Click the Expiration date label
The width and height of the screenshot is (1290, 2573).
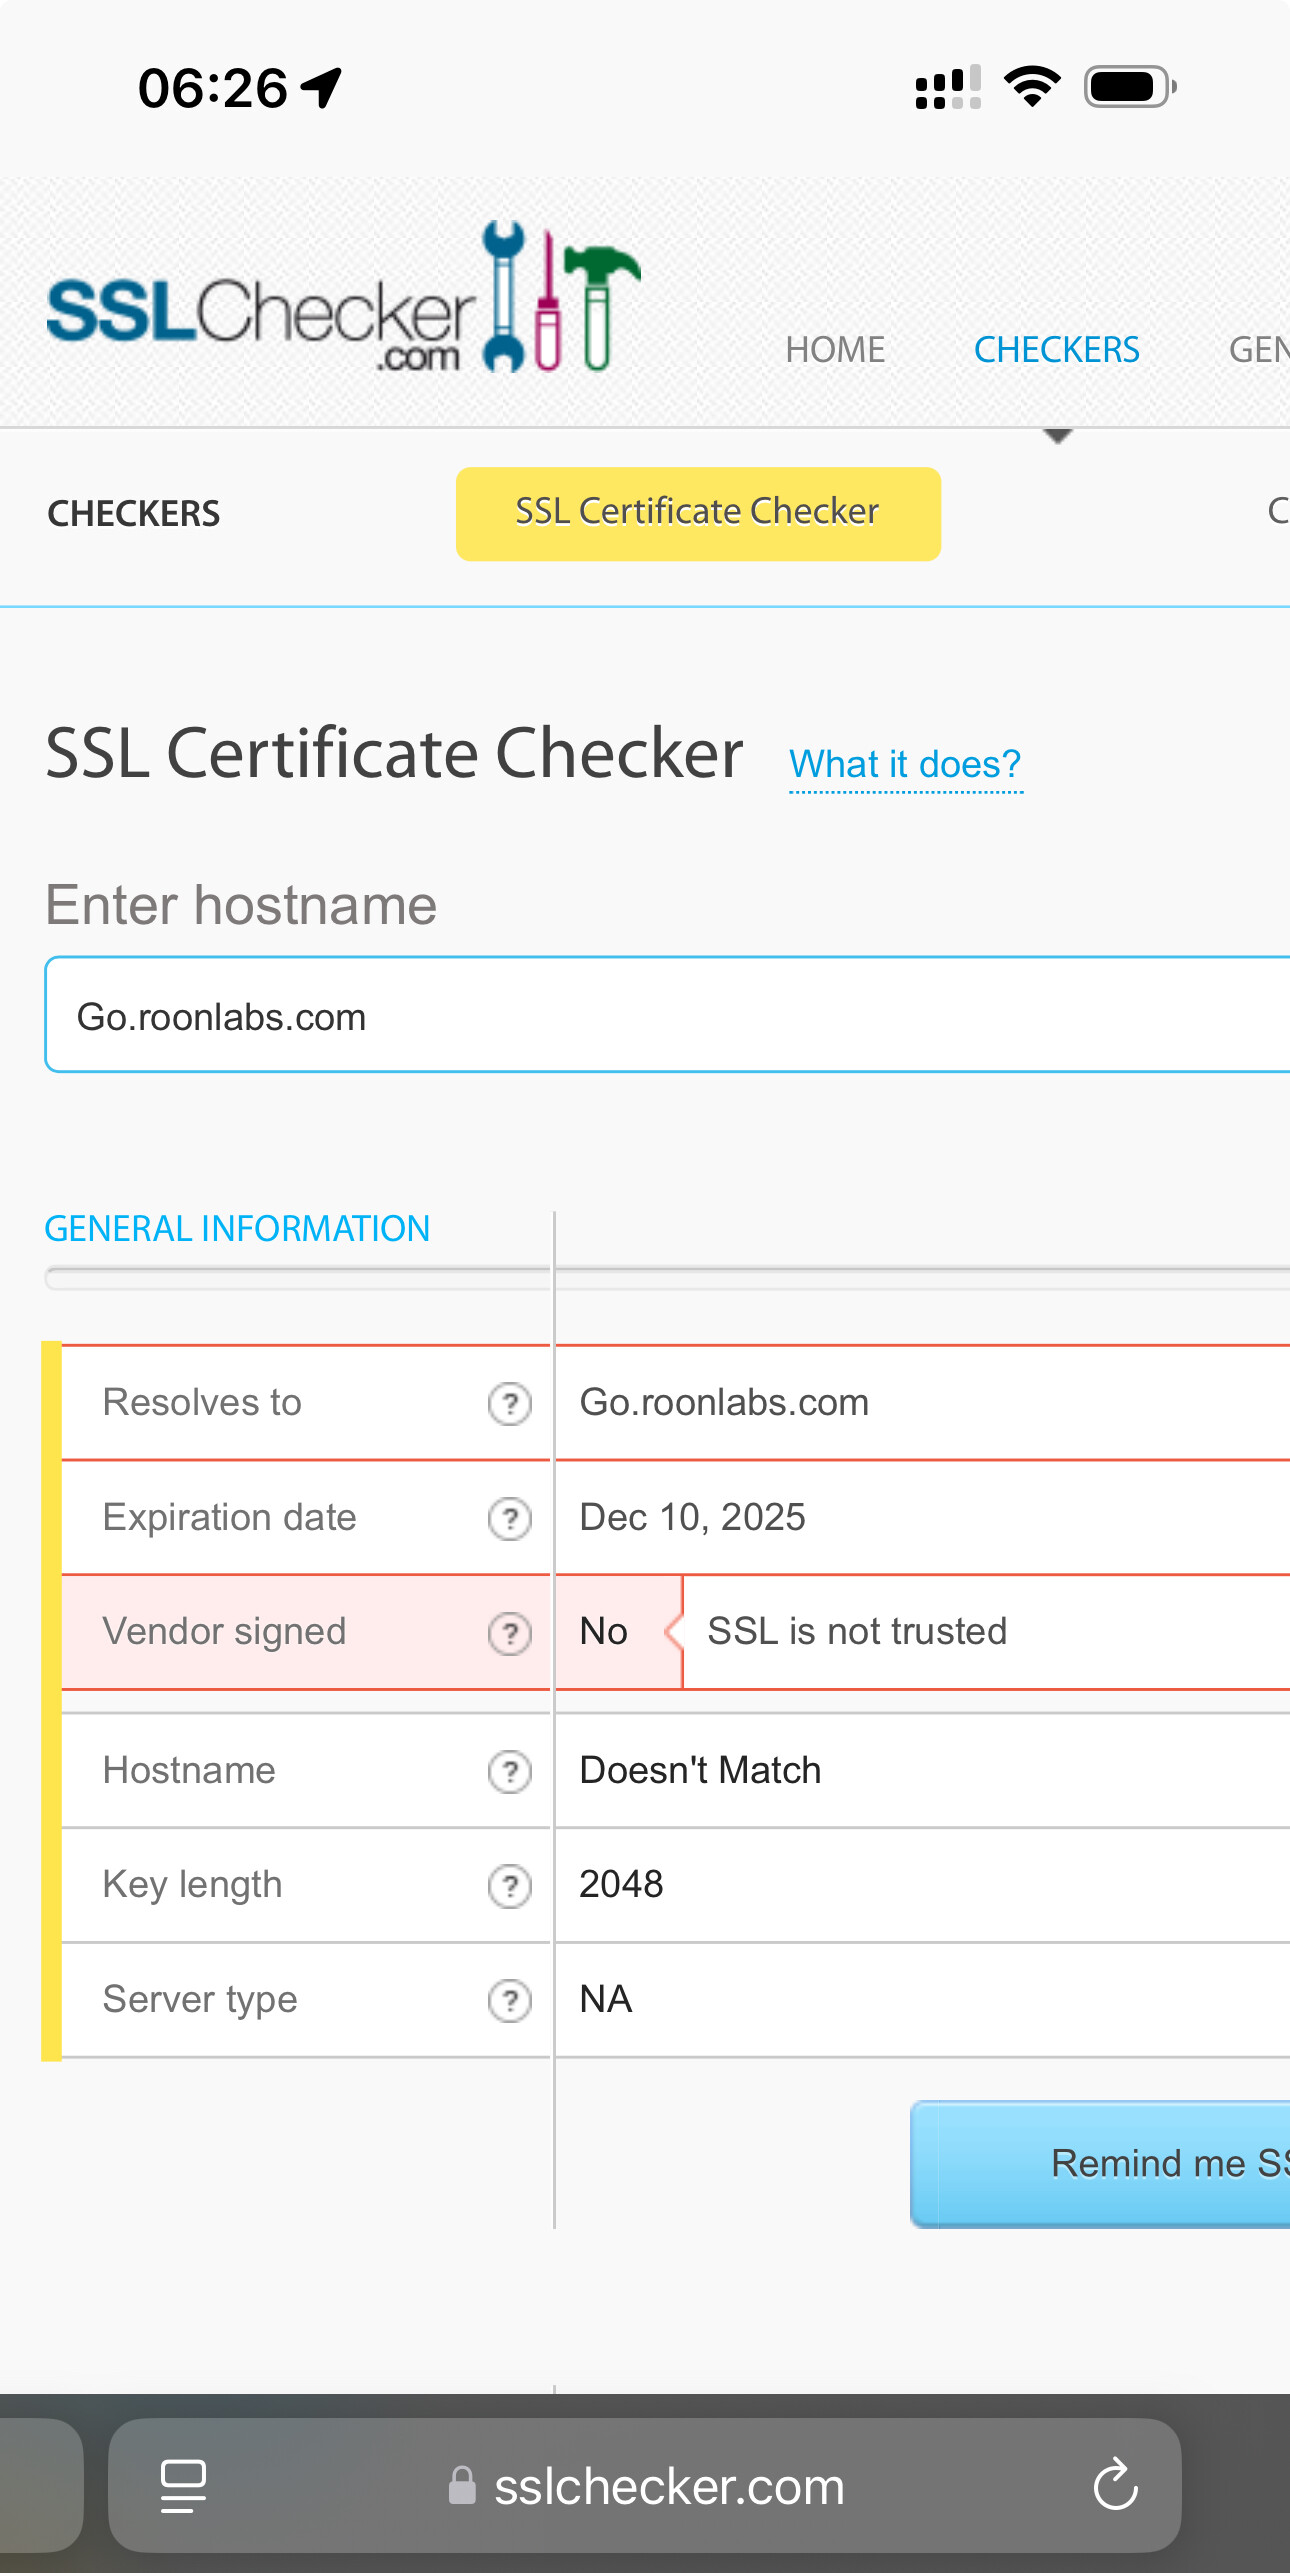[230, 1518]
